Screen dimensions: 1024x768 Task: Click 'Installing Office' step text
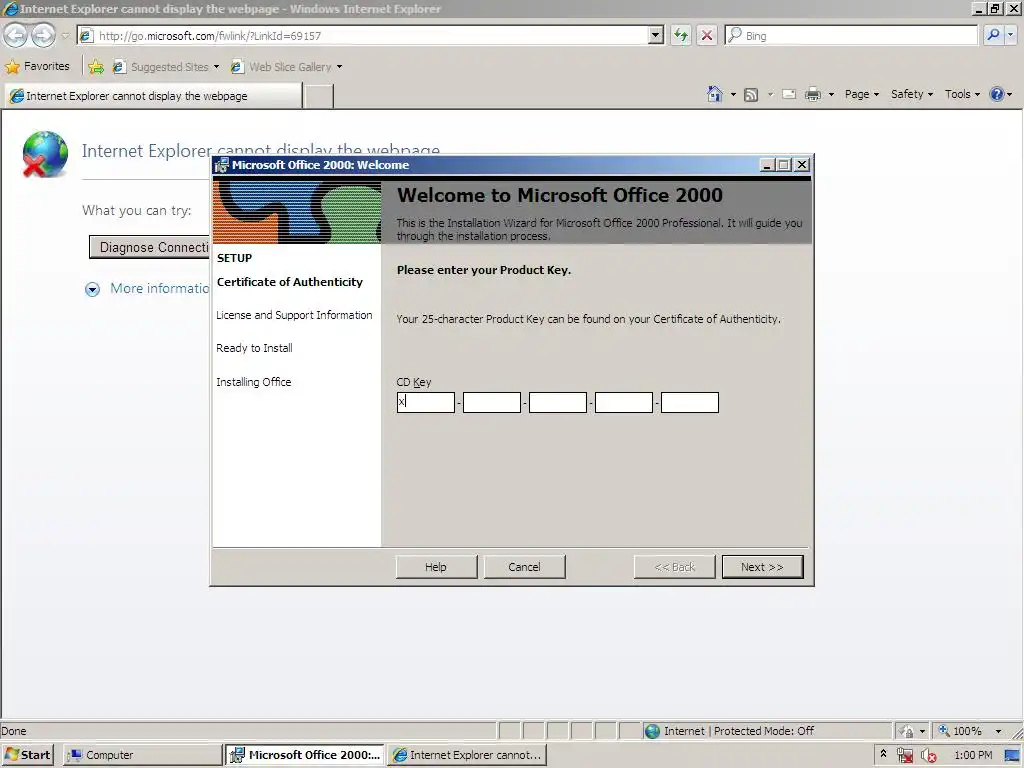pyautogui.click(x=253, y=382)
